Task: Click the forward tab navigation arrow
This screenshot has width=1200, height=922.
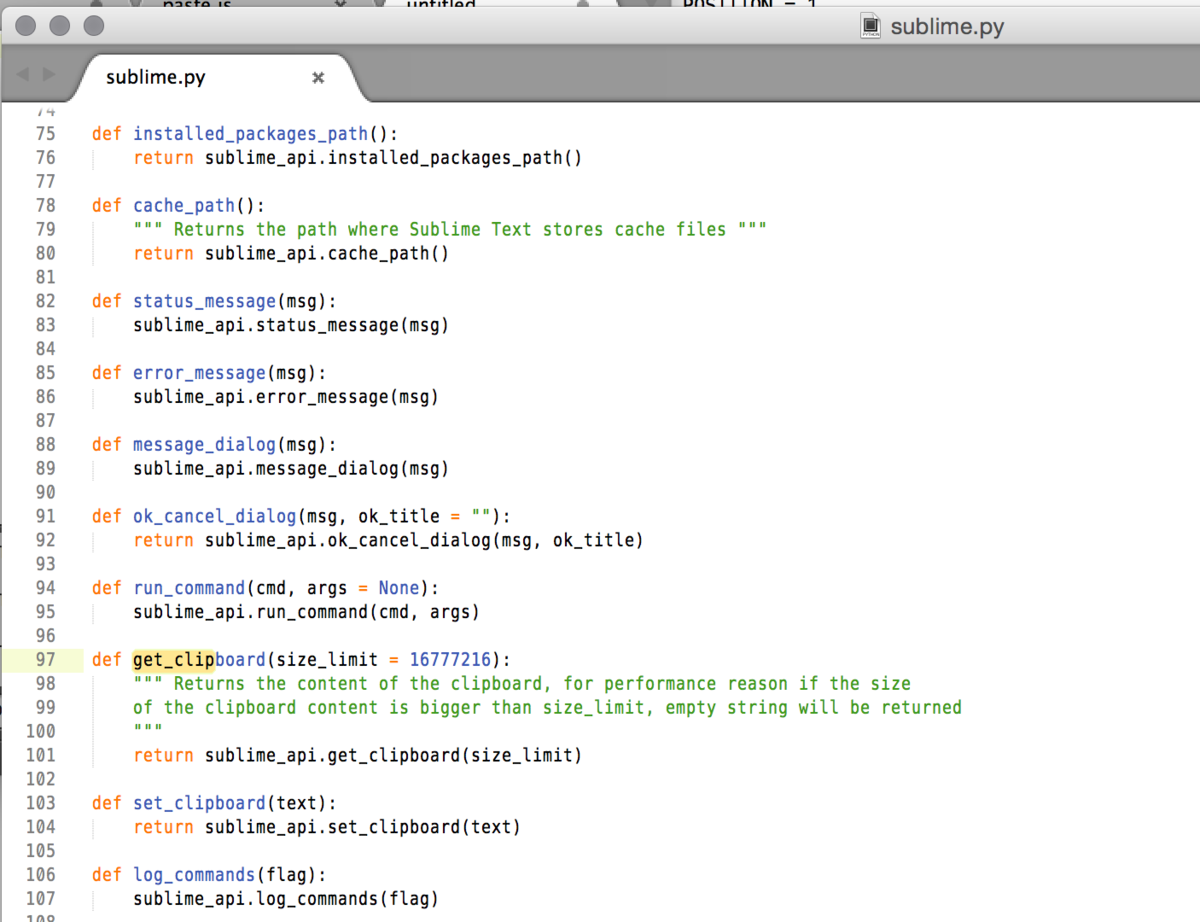Action: pos(49,74)
